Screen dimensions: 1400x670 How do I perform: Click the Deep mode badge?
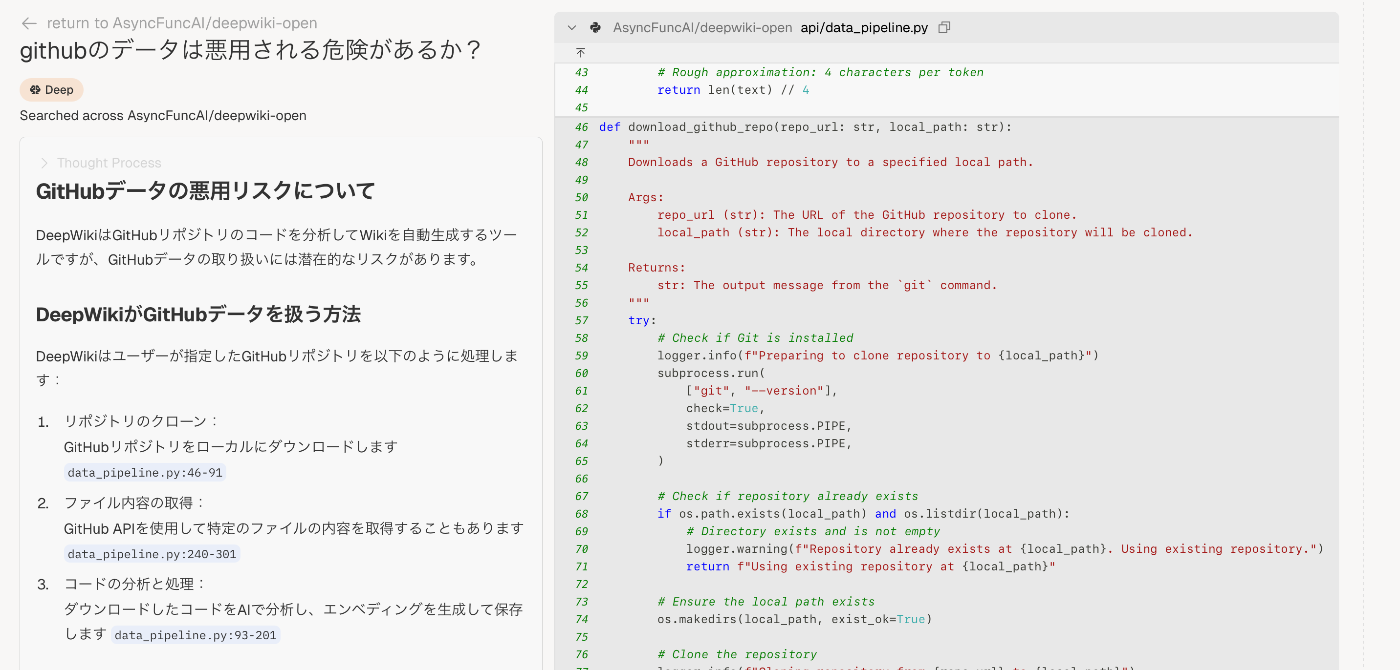point(51,90)
